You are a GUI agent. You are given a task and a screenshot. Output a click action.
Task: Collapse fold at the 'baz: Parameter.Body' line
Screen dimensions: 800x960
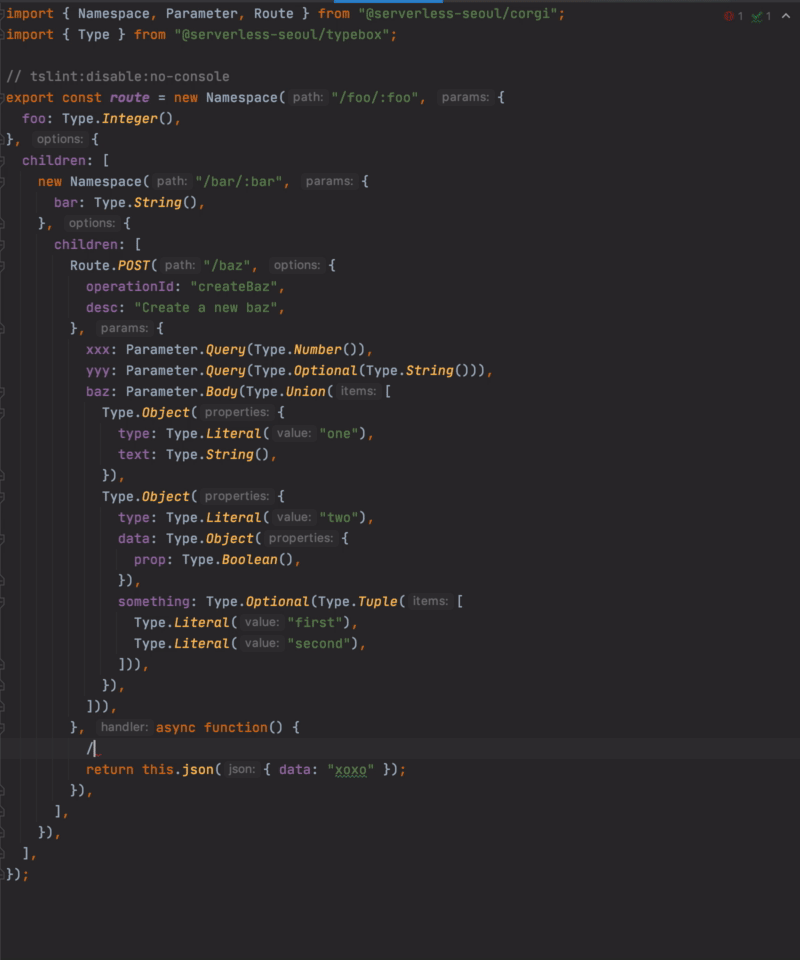click(x=2, y=392)
